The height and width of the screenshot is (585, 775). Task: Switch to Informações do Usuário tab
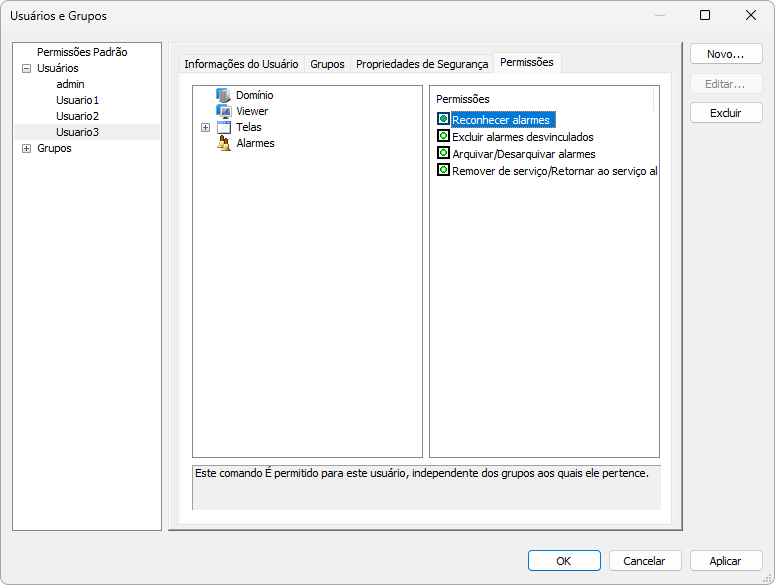click(241, 64)
